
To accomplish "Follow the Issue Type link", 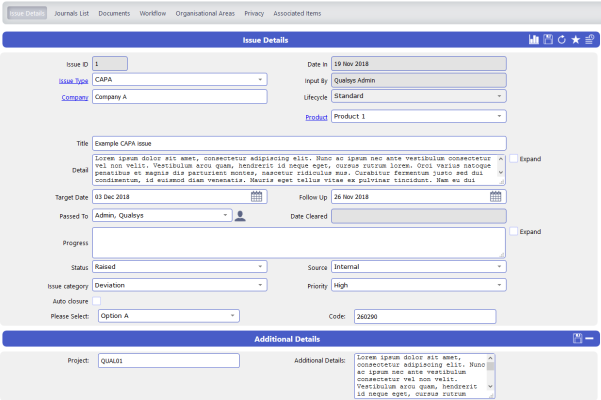I will coord(73,81).
